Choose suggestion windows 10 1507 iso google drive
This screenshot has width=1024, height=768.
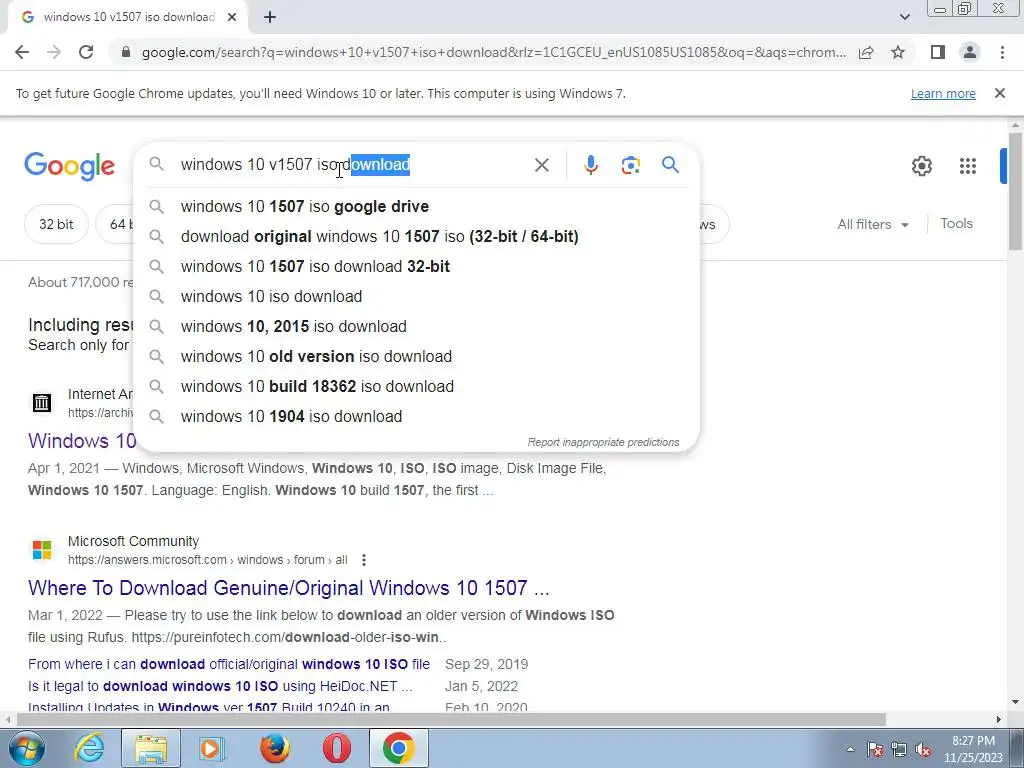(416, 206)
